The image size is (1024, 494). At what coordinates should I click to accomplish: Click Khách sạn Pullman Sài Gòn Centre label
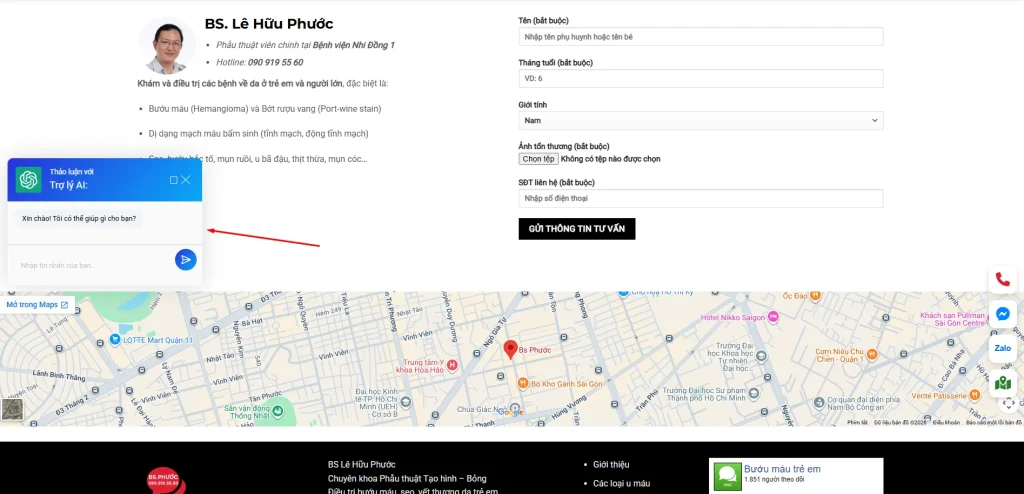click(952, 319)
